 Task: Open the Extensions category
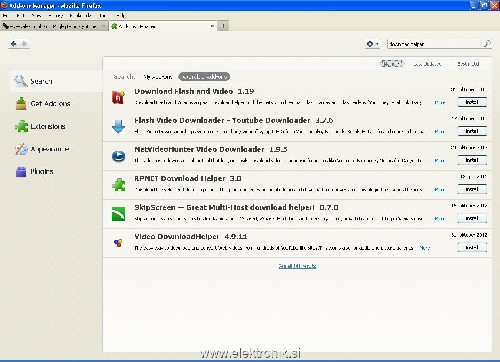56,126
